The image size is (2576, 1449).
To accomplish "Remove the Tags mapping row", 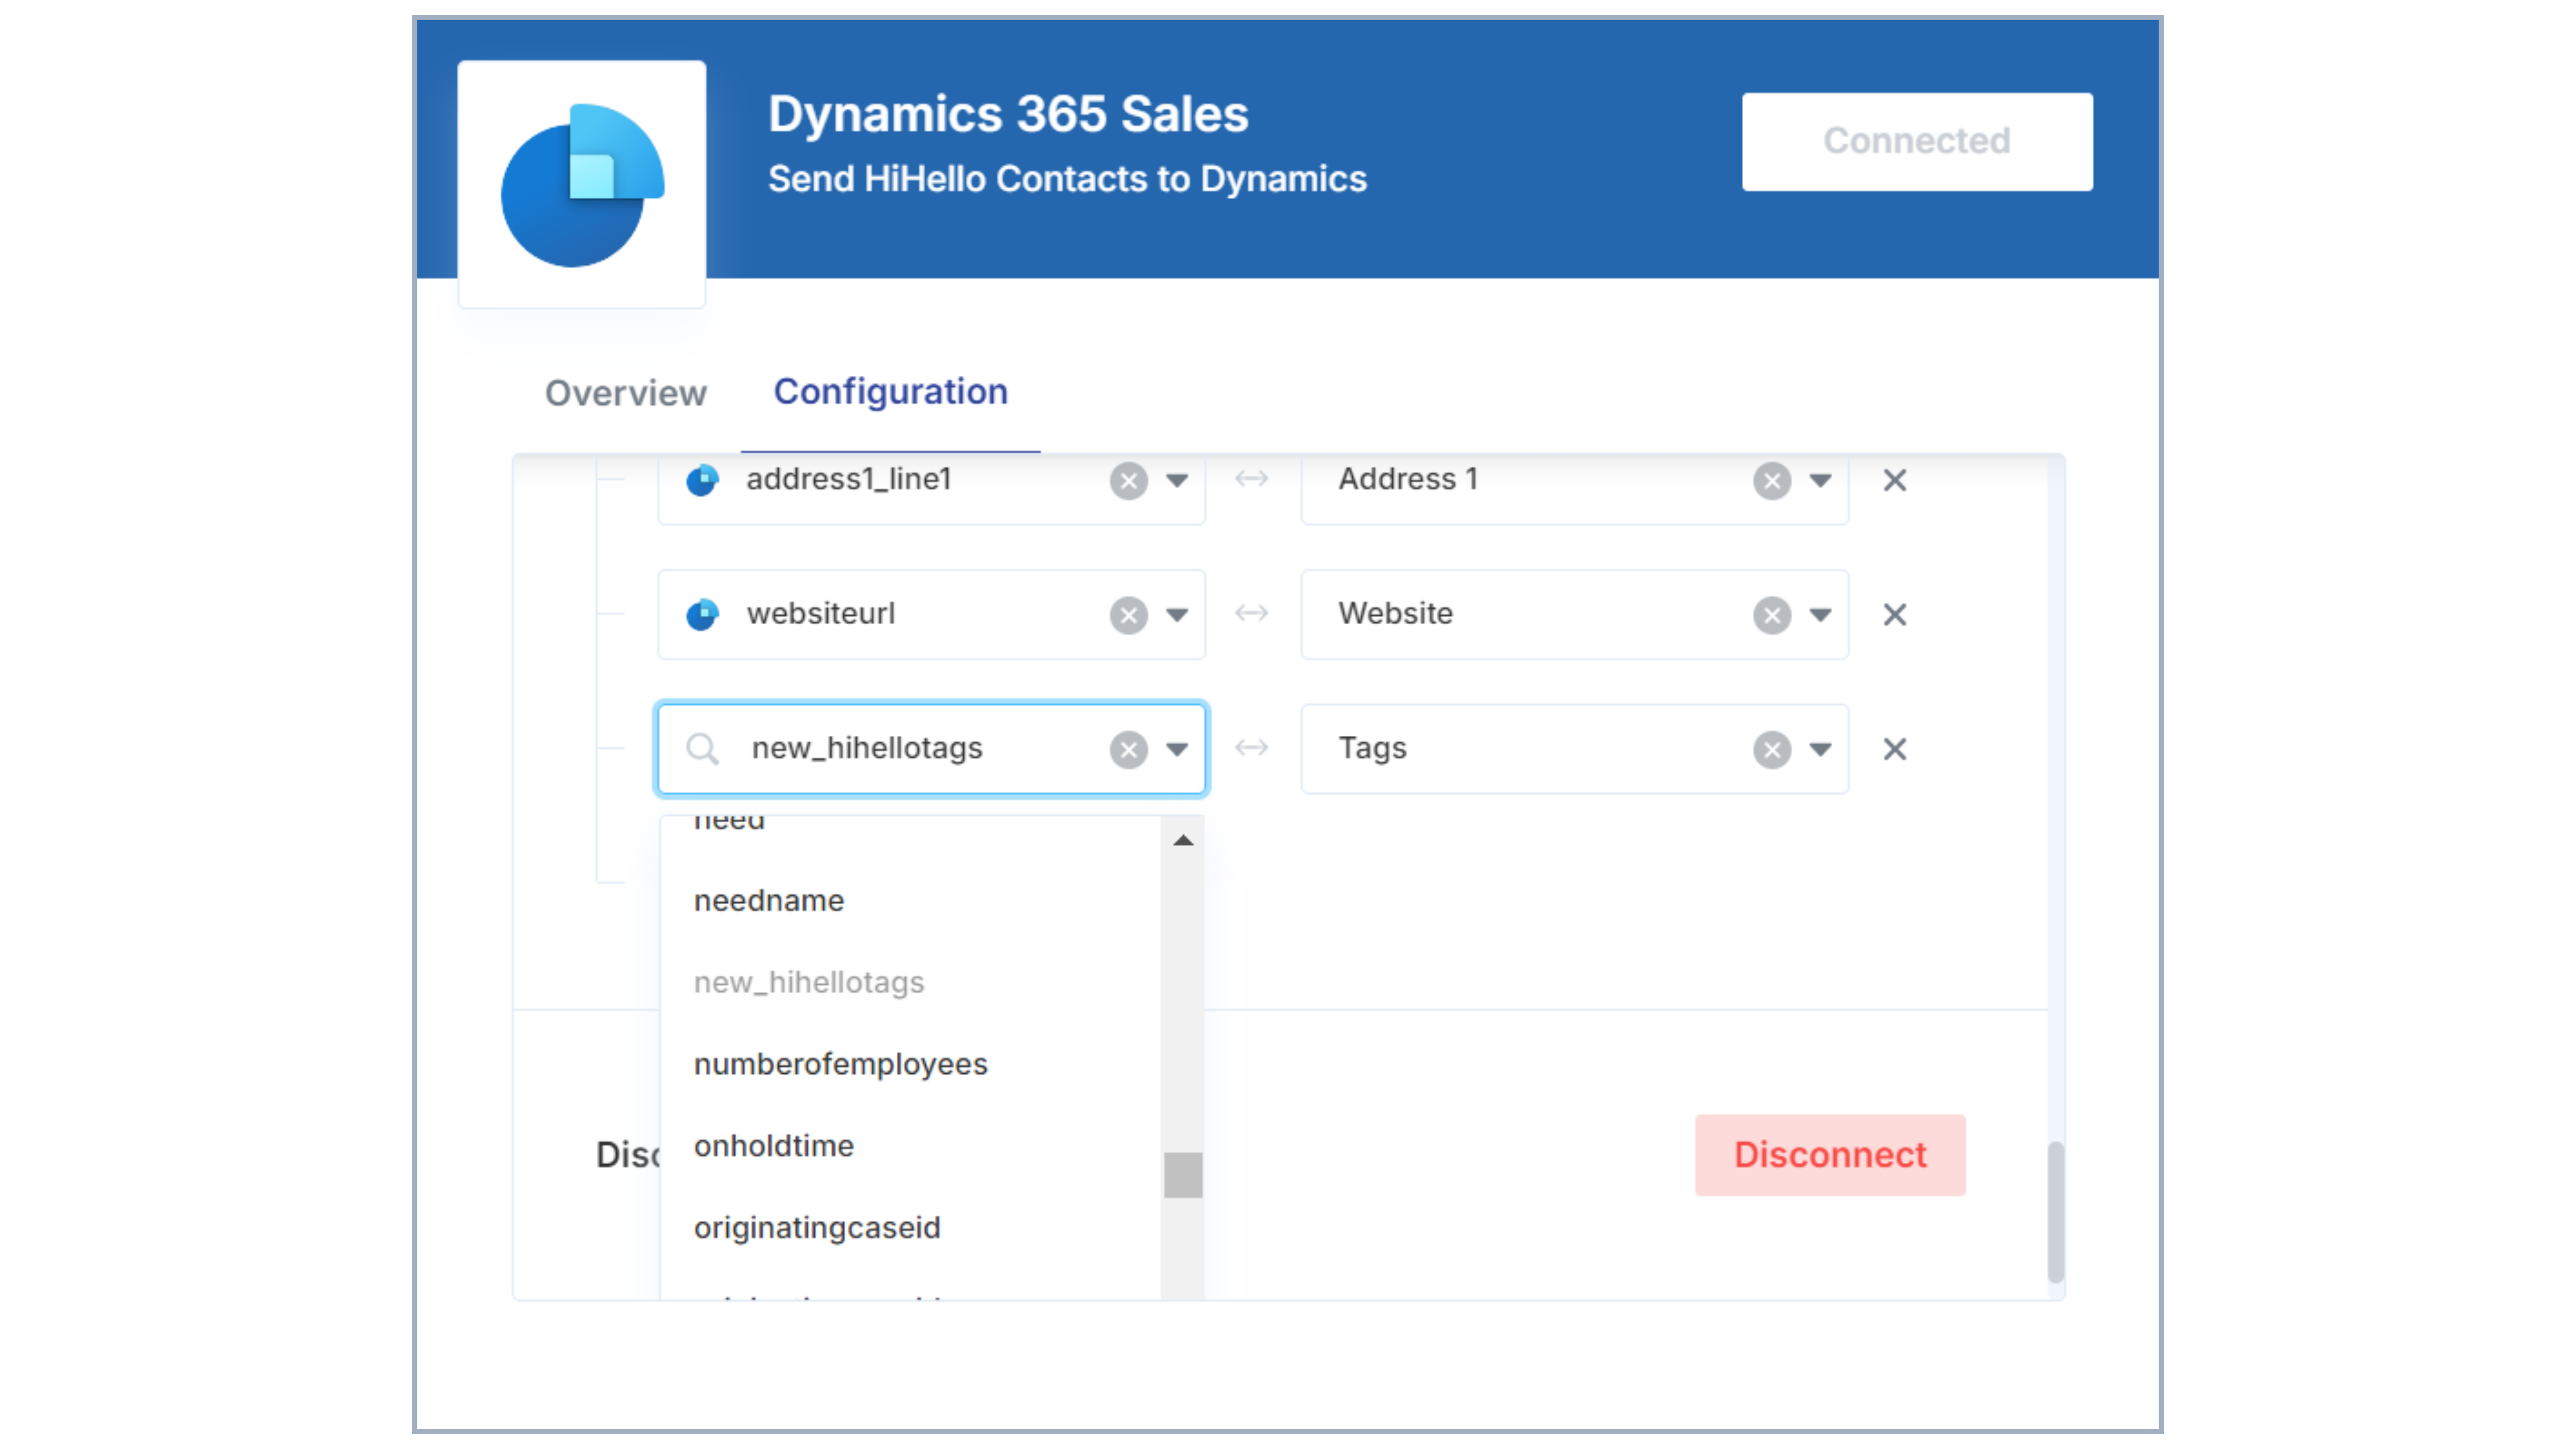I will pyautogui.click(x=1894, y=750).
